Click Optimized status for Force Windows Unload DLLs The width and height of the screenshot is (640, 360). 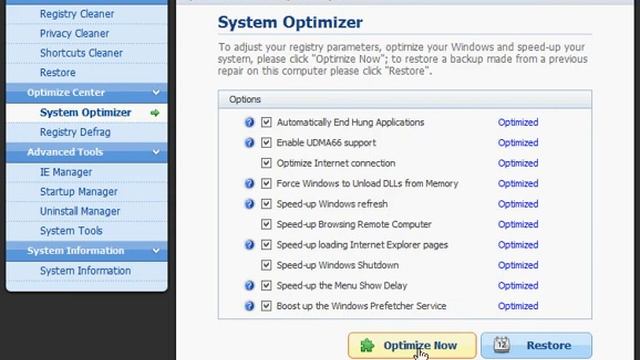coord(518,184)
